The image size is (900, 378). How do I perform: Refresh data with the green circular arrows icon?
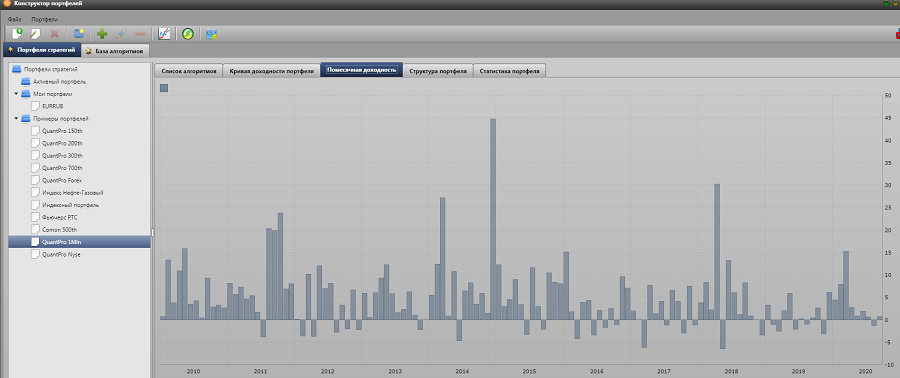click(188, 34)
